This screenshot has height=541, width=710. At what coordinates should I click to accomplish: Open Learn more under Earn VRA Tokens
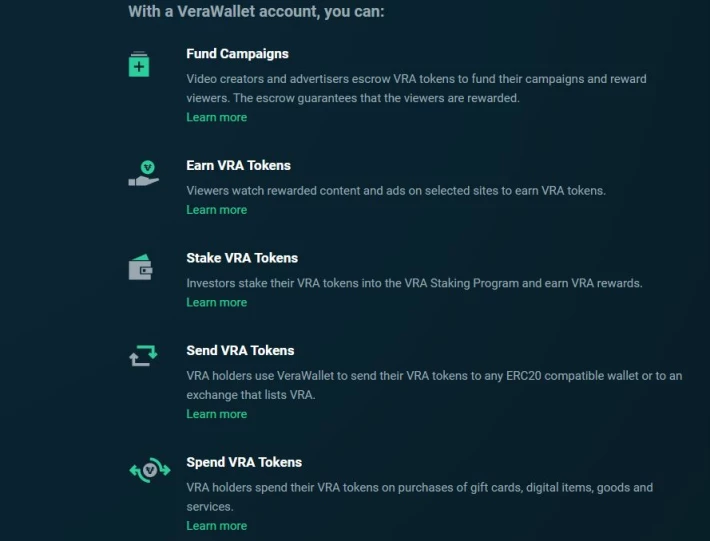(216, 210)
